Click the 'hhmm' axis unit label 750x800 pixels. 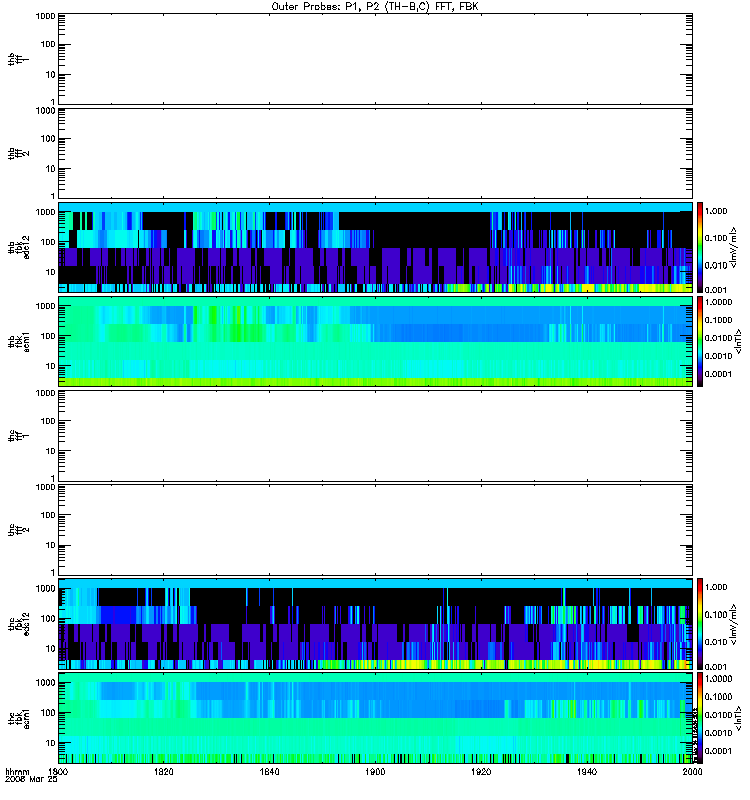pyautogui.click(x=17, y=772)
